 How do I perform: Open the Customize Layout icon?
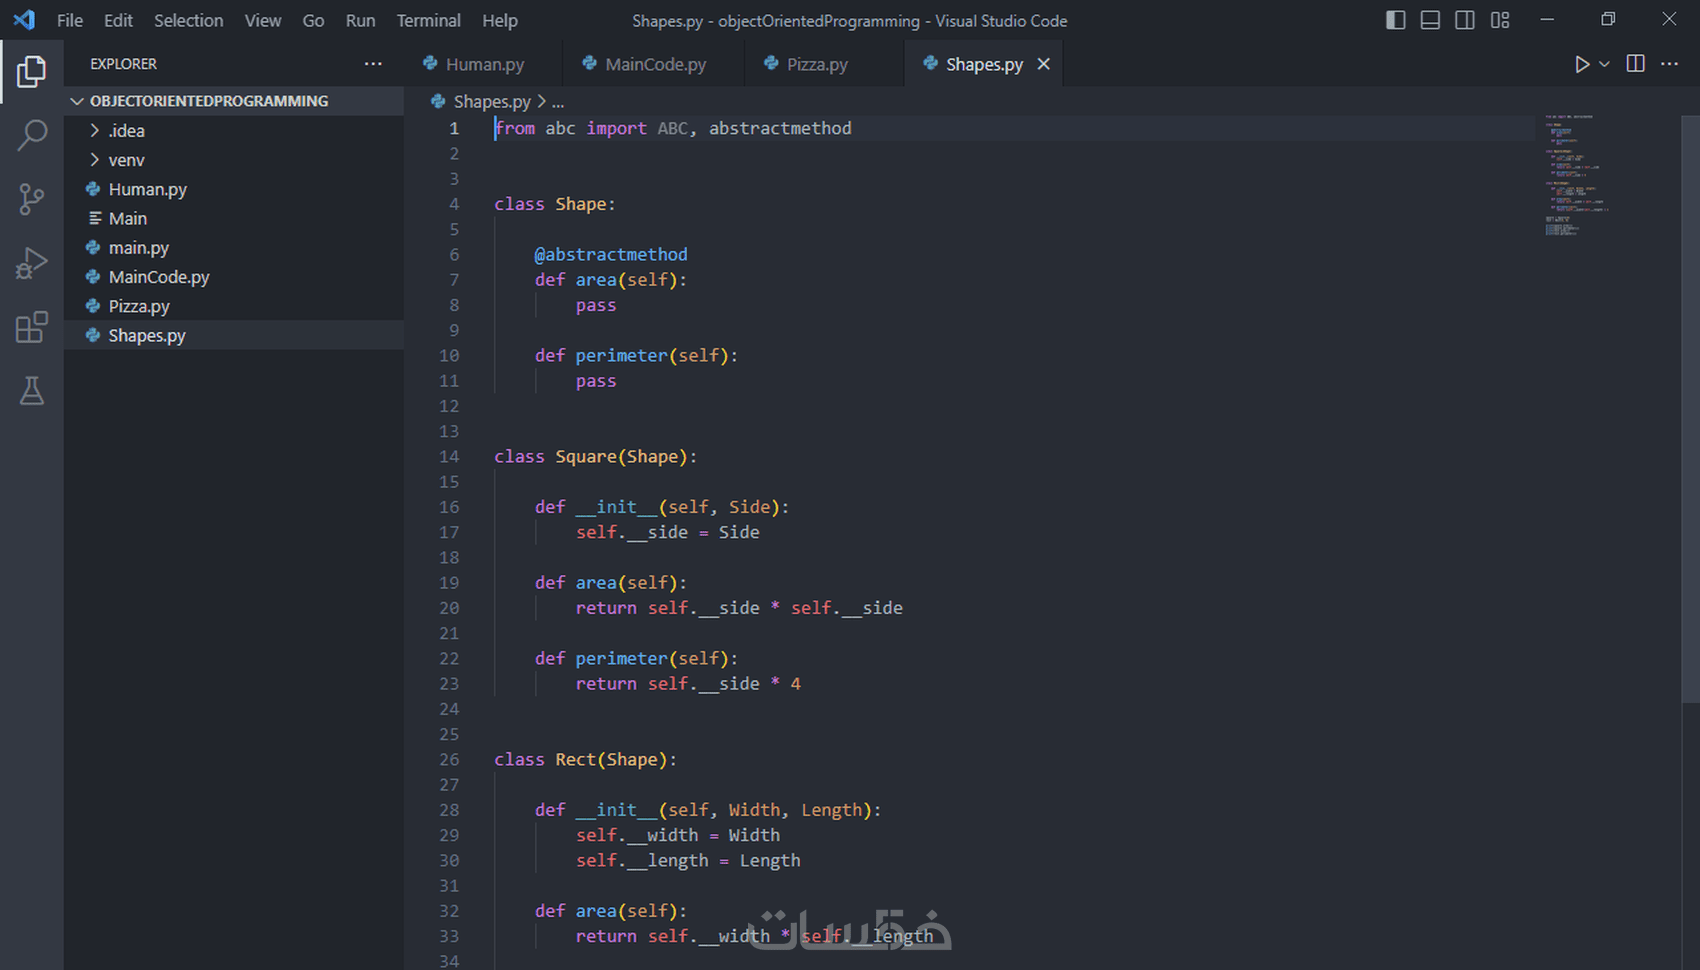point(1499,19)
